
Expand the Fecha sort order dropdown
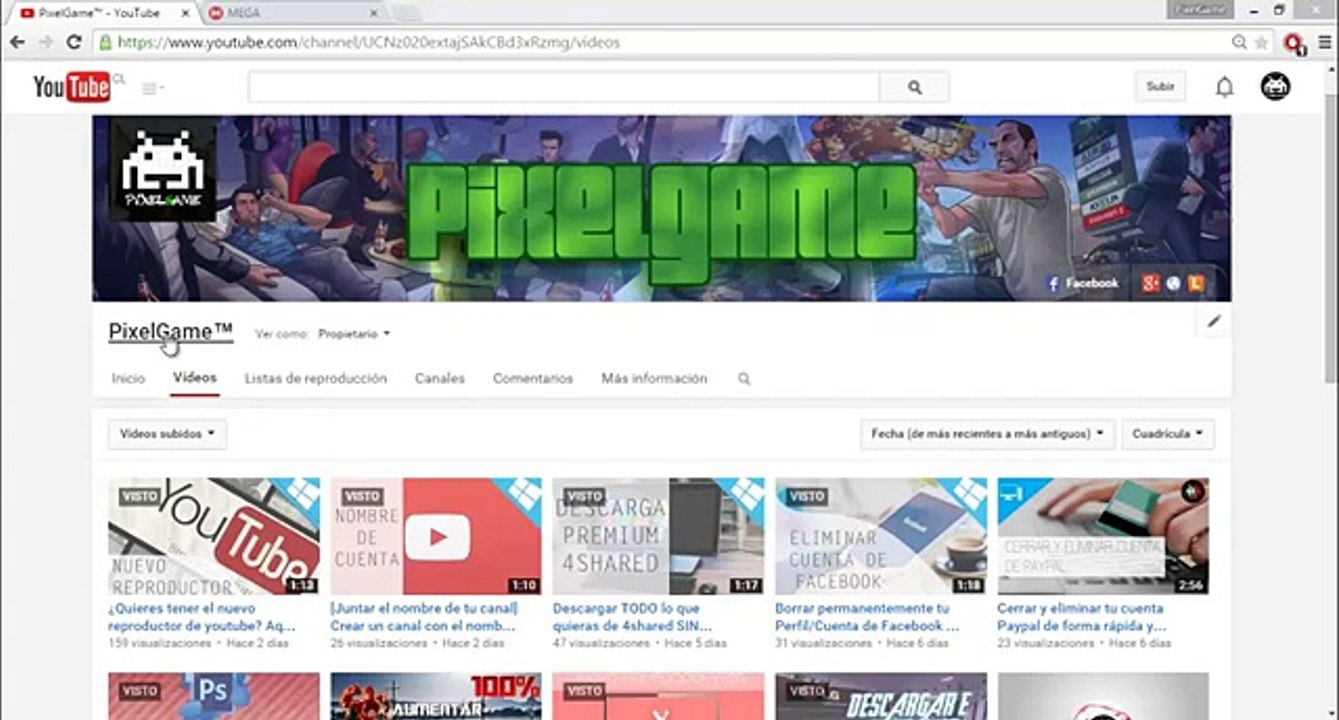click(x=988, y=434)
